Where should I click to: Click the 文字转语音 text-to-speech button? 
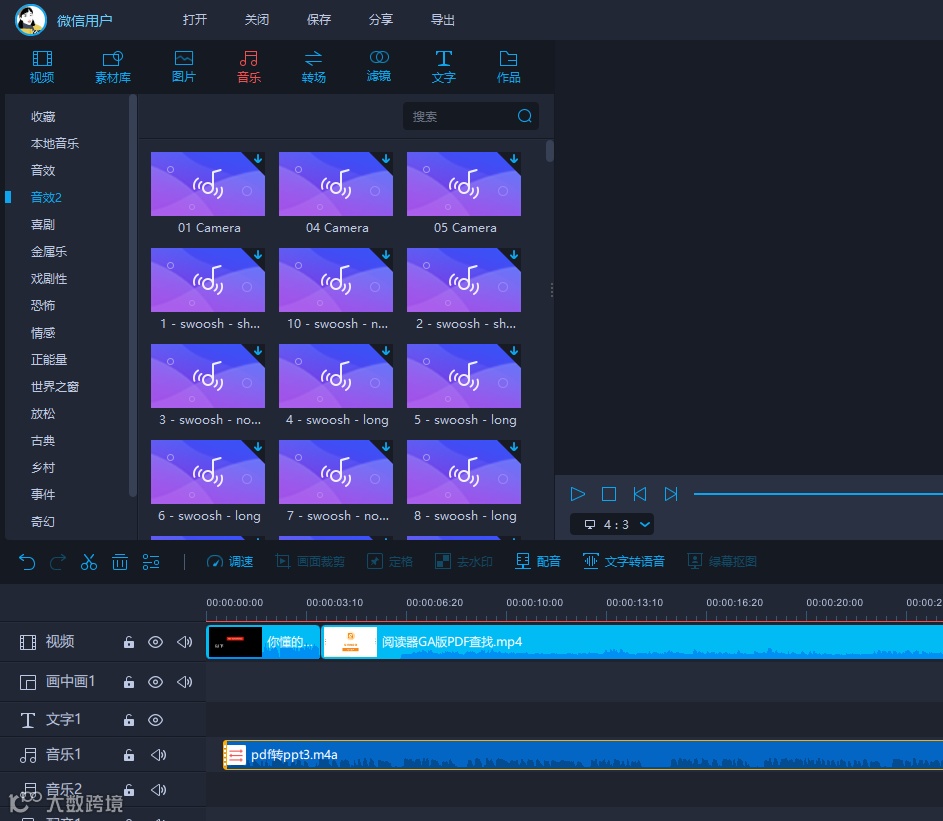click(x=624, y=562)
